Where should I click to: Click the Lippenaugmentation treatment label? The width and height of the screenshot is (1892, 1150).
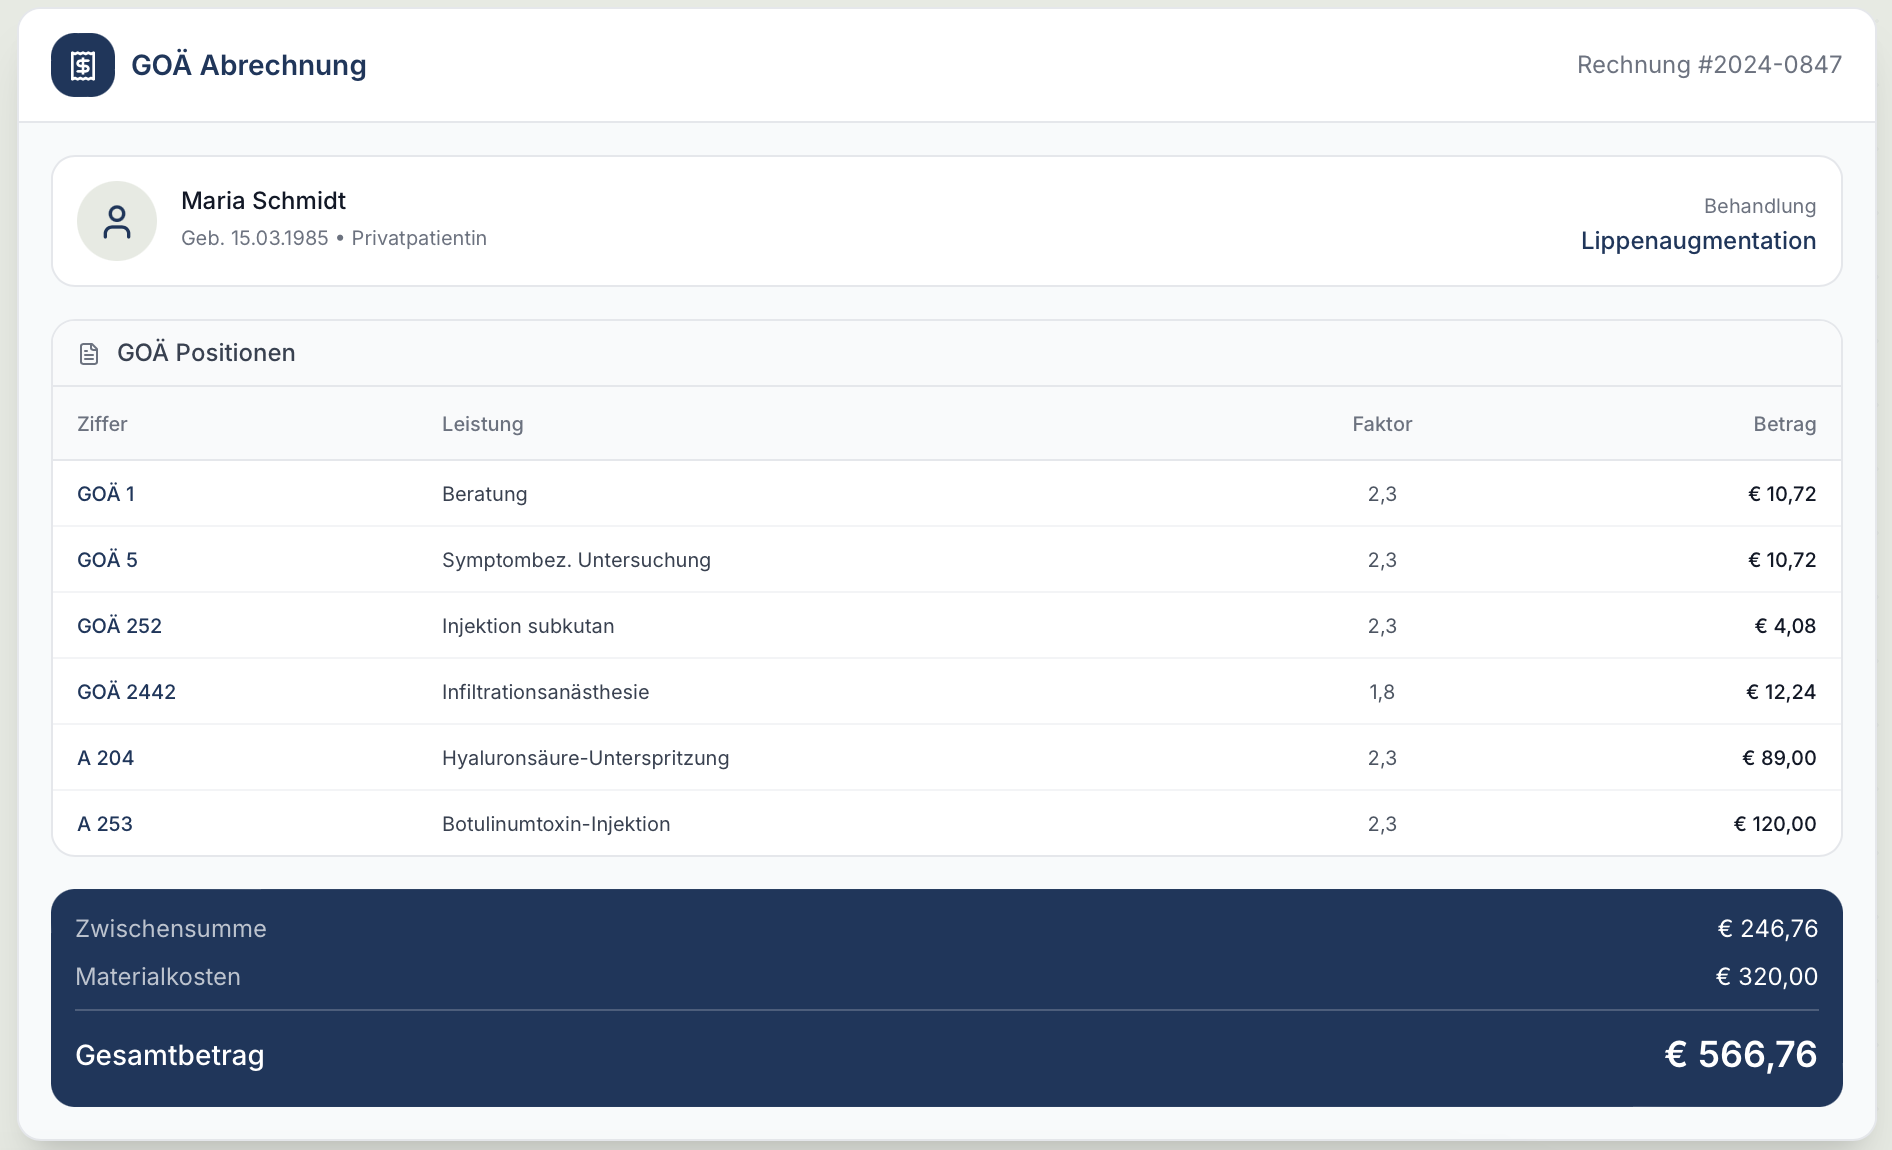1697,241
